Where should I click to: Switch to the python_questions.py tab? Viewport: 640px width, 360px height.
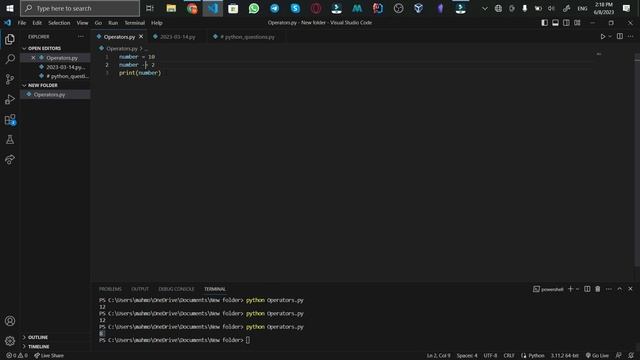click(247, 37)
